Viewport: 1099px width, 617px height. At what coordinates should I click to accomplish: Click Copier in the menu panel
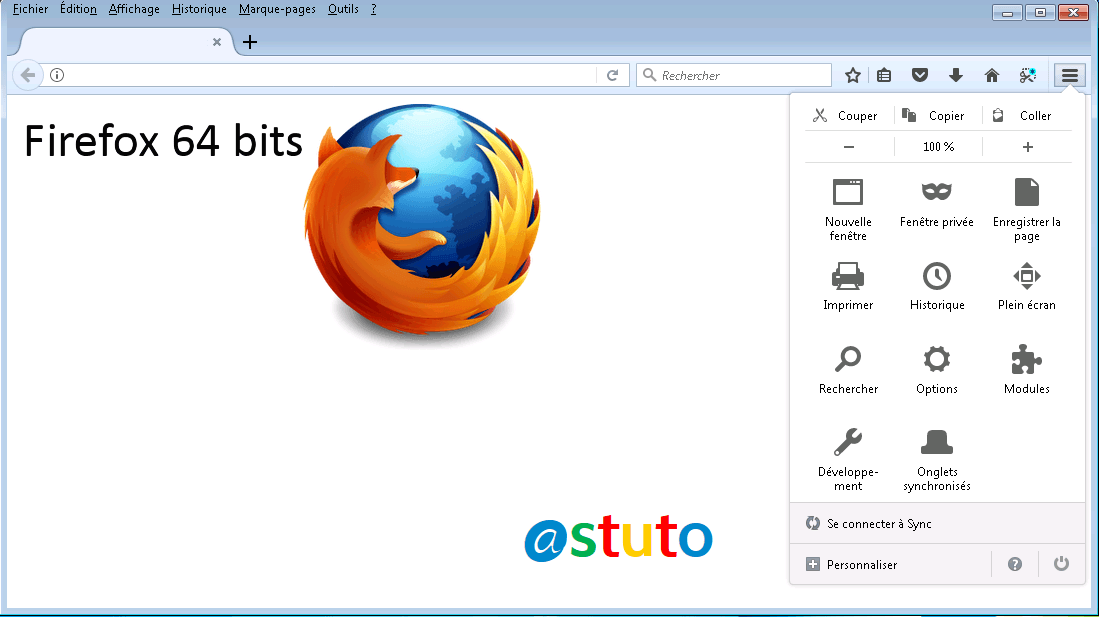[x=935, y=116]
